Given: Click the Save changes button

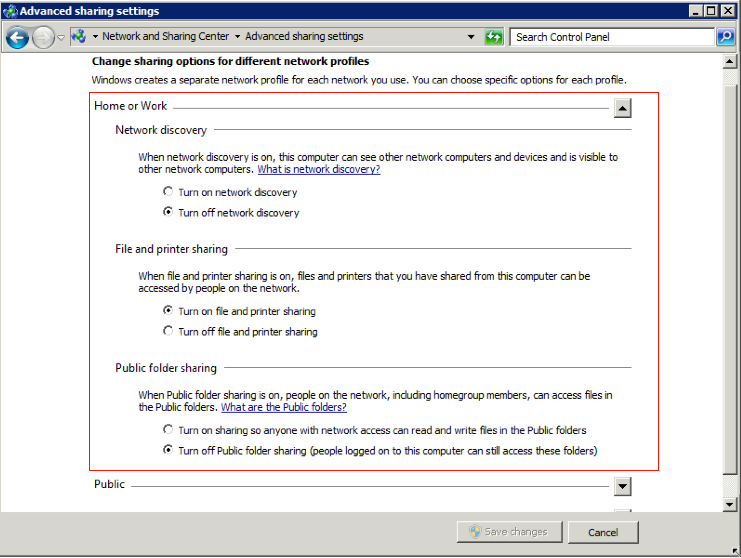Looking at the screenshot, I should click(509, 532).
